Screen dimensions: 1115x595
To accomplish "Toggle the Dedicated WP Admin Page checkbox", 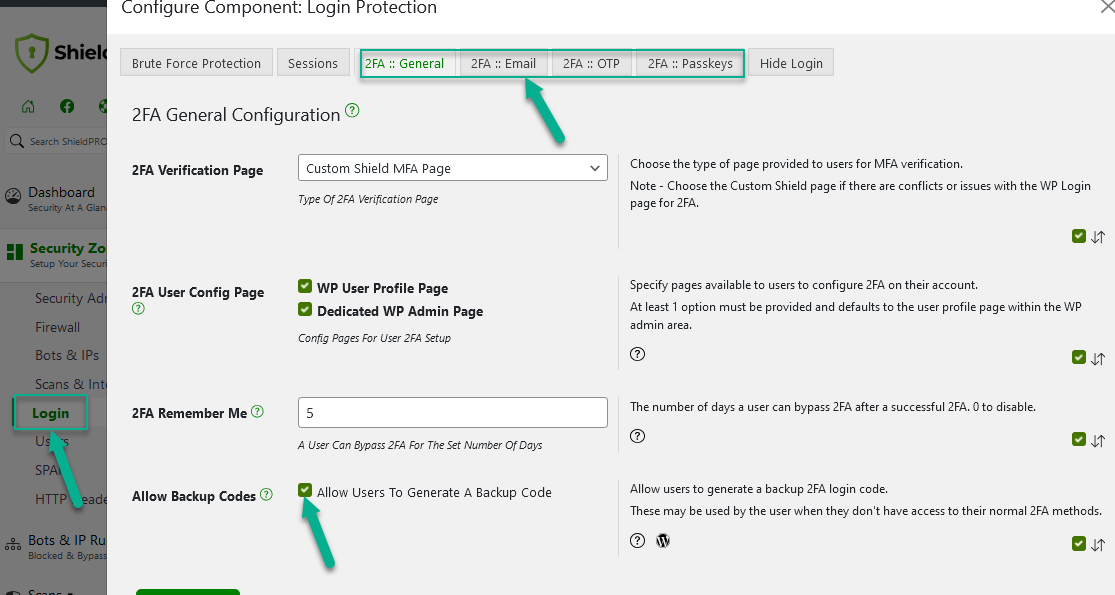I will (x=305, y=310).
